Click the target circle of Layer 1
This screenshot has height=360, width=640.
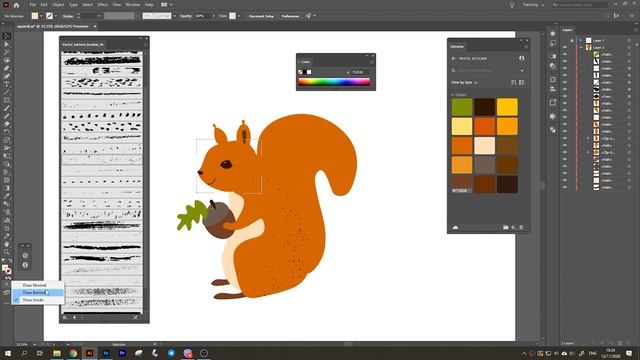point(629,40)
